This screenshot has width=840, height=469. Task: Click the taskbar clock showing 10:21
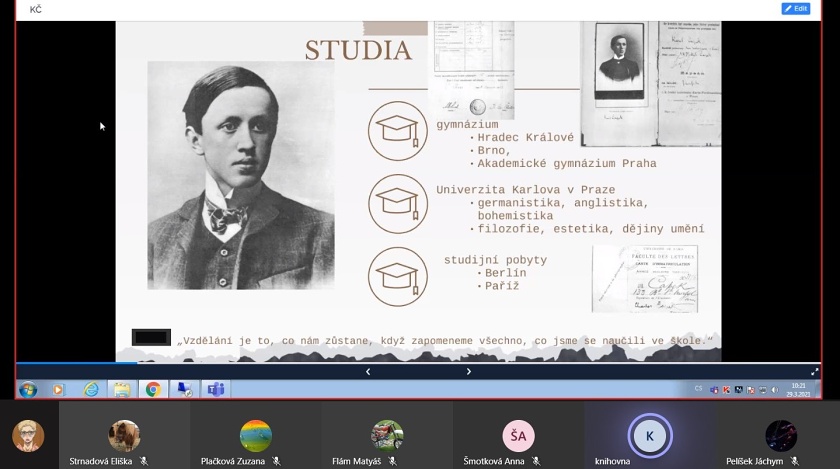(797, 389)
